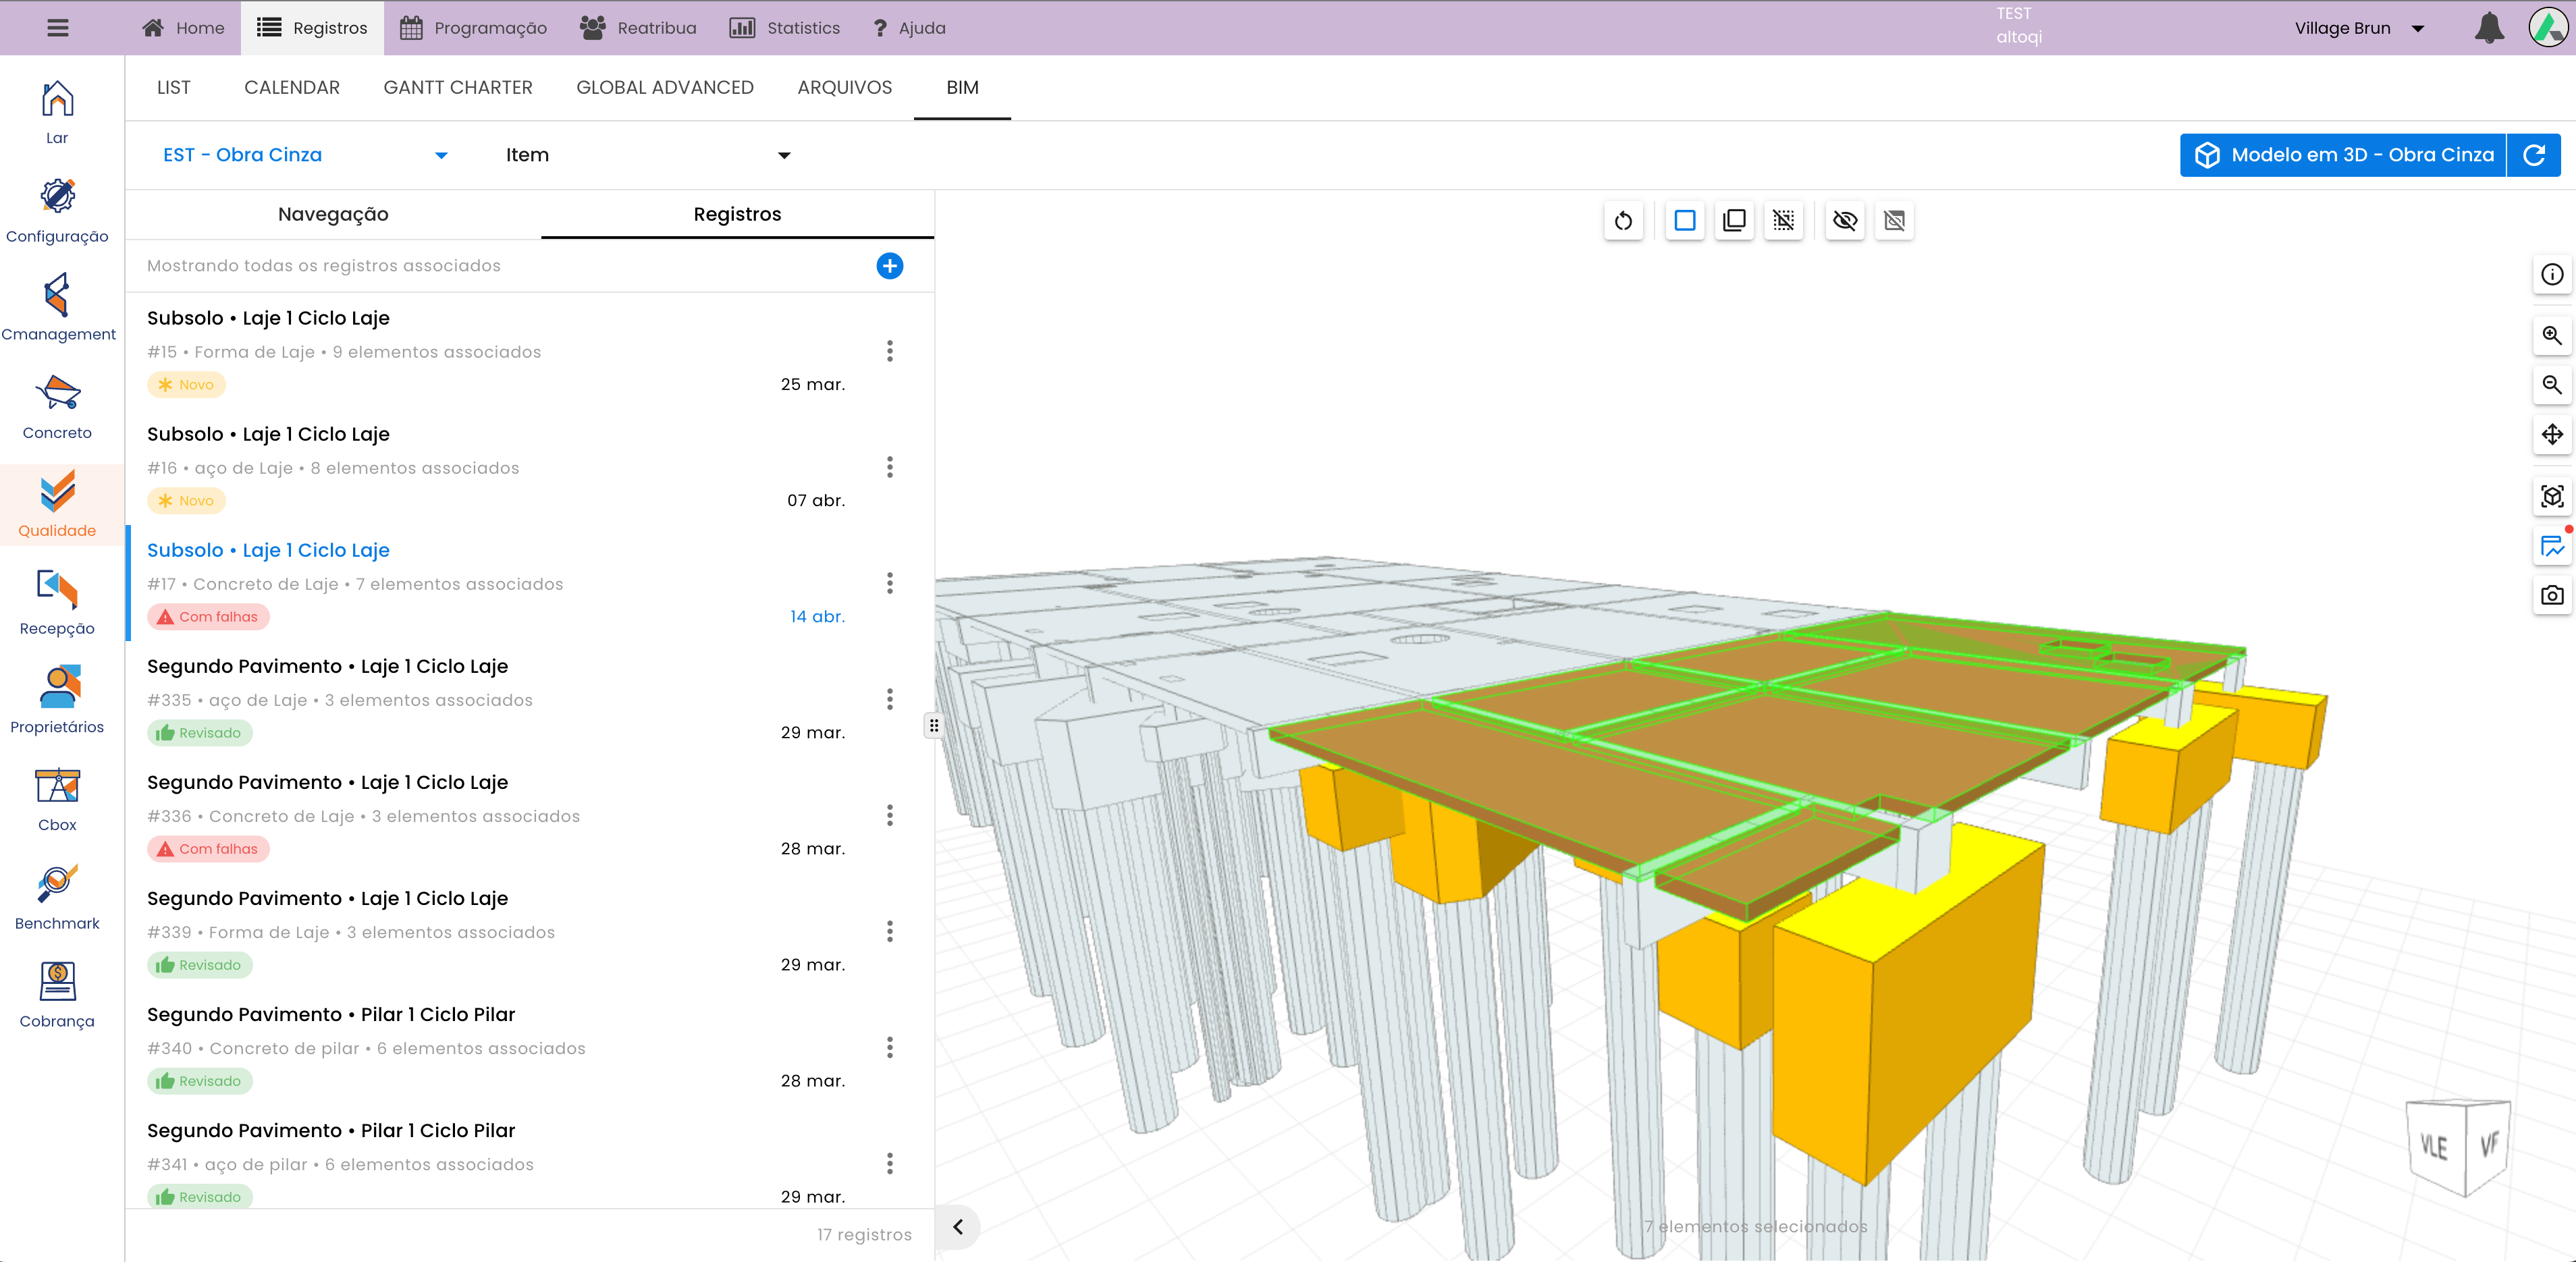Open options menu for registro #336
Viewport: 2576px width, 1262px height.
click(x=889, y=815)
